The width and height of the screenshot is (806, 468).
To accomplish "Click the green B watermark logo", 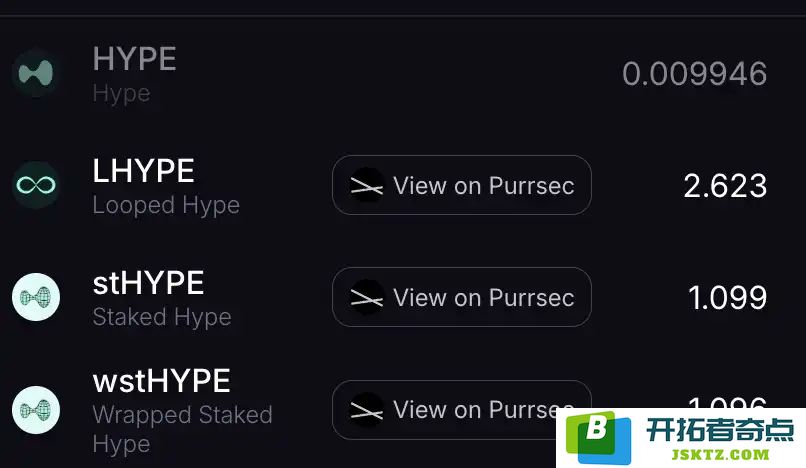I will point(599,438).
